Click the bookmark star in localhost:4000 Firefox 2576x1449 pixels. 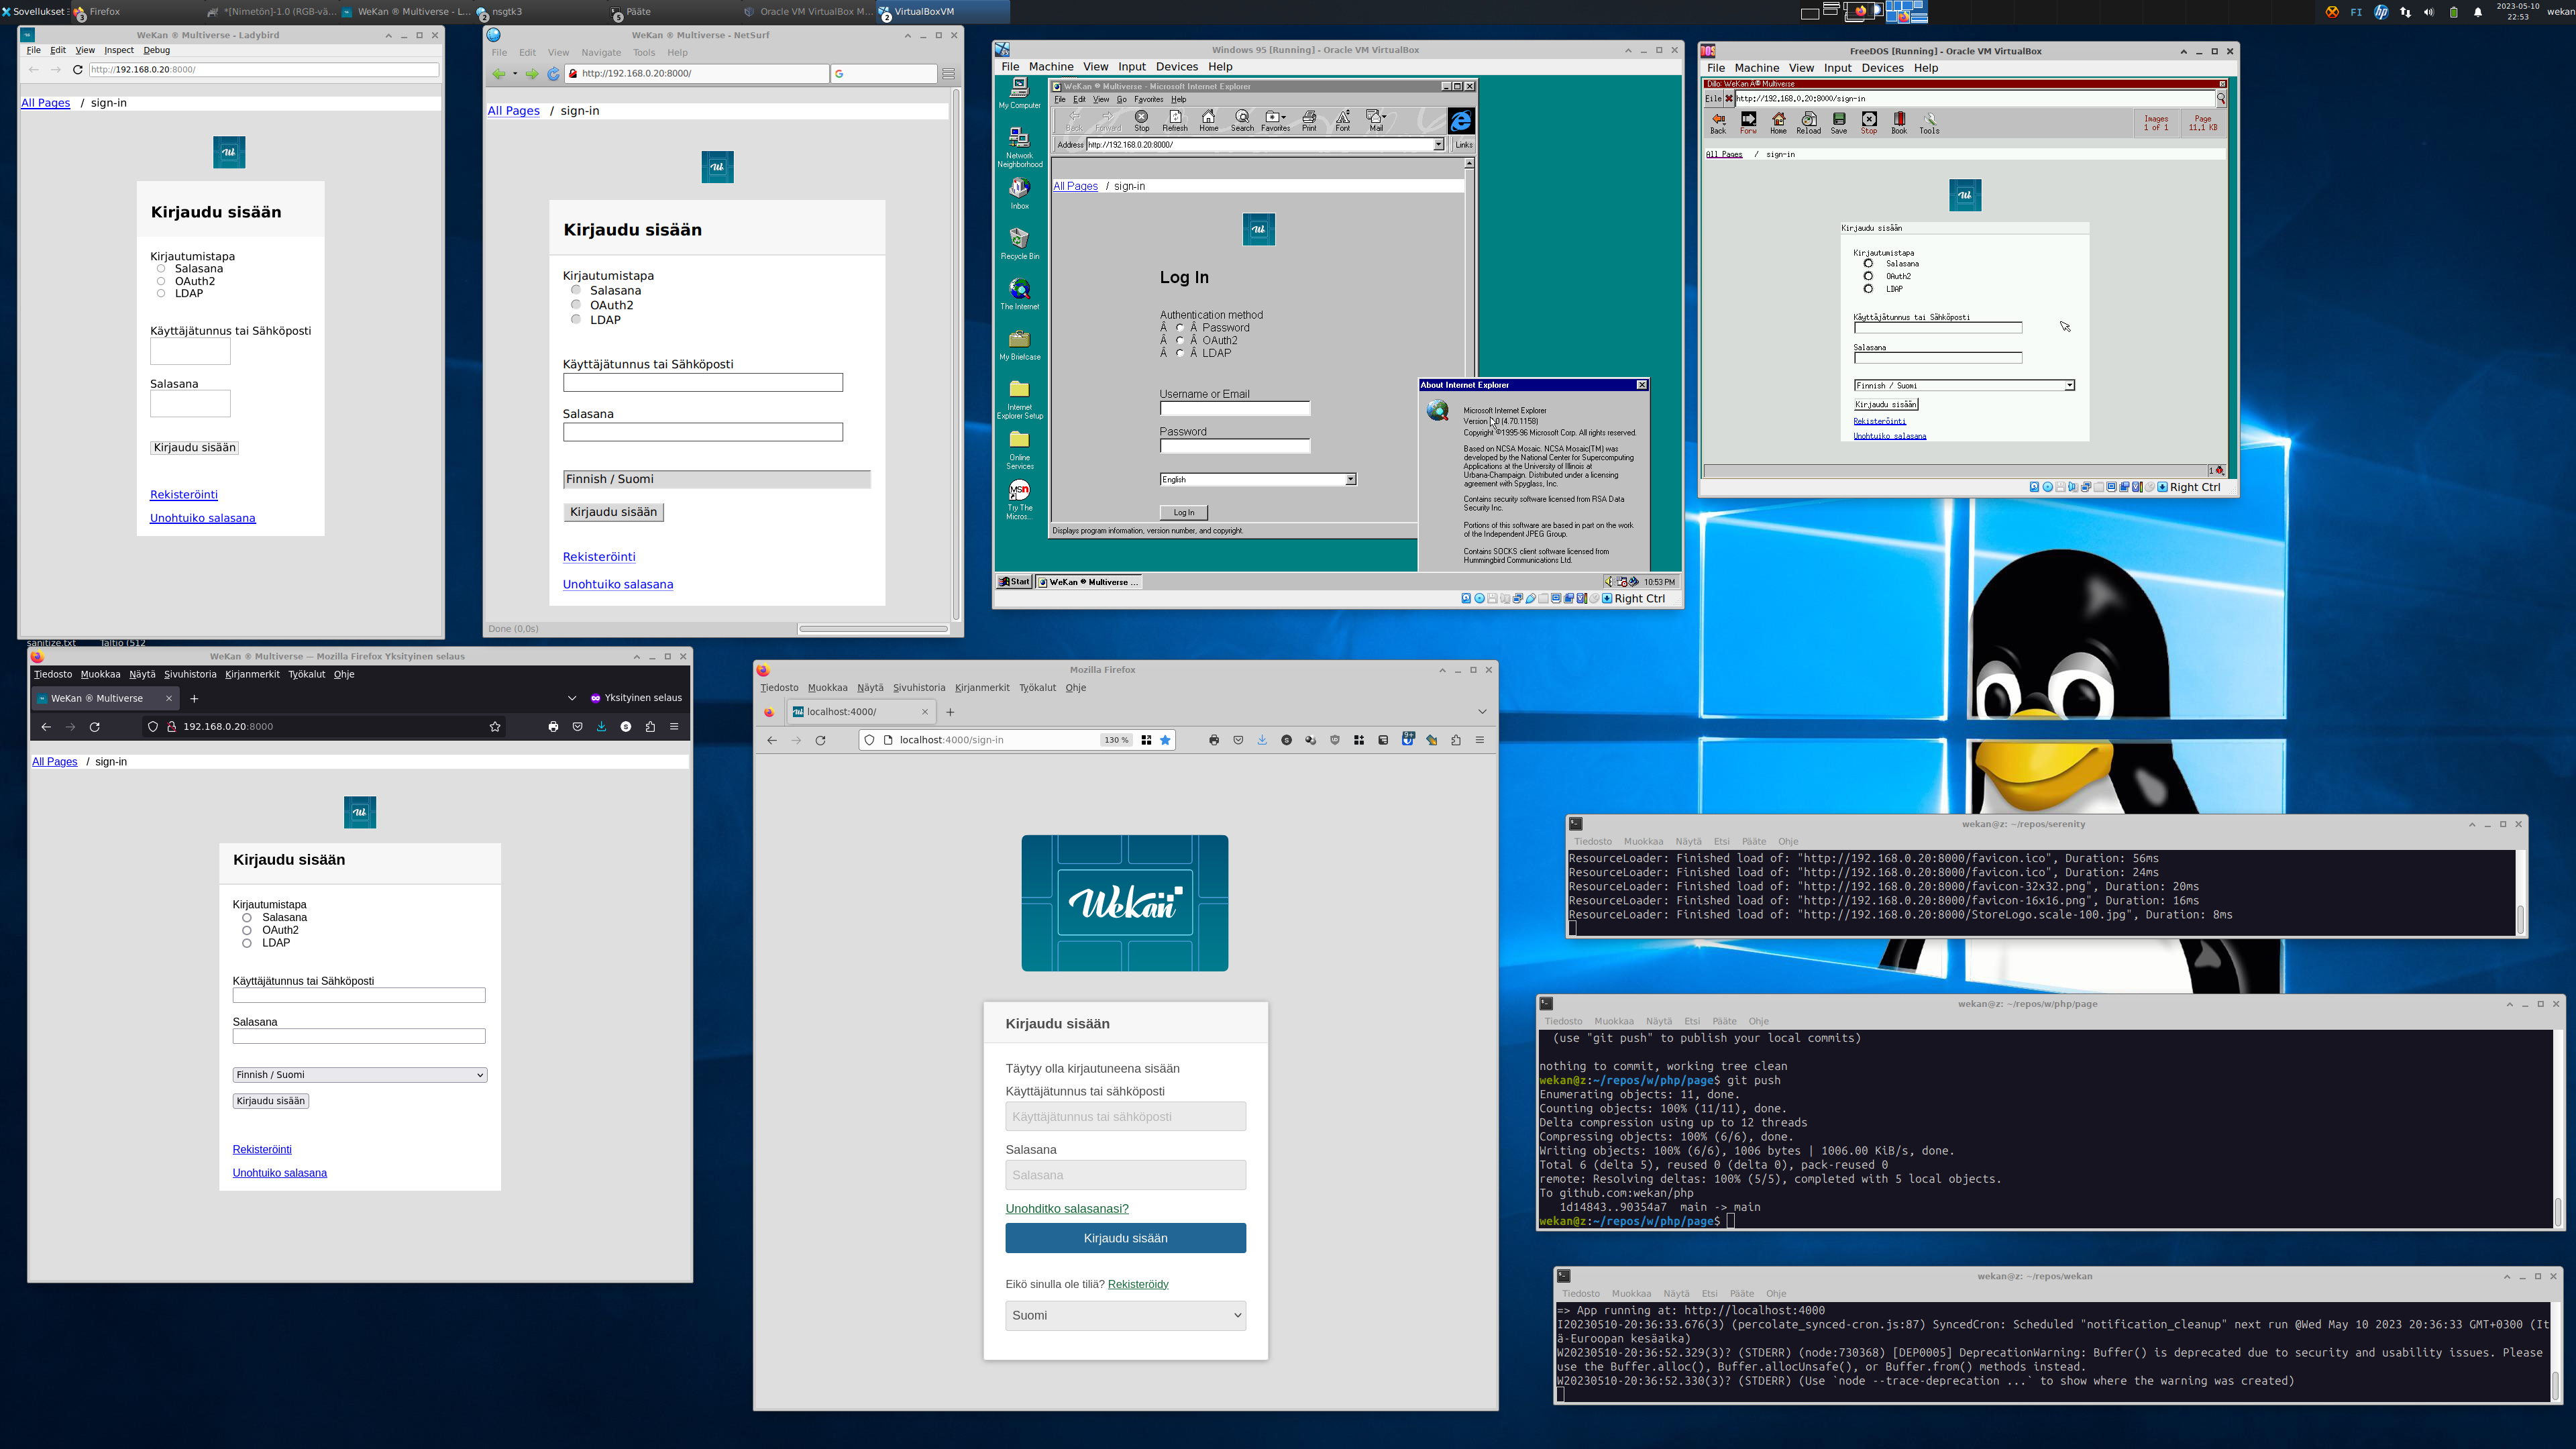click(1165, 740)
